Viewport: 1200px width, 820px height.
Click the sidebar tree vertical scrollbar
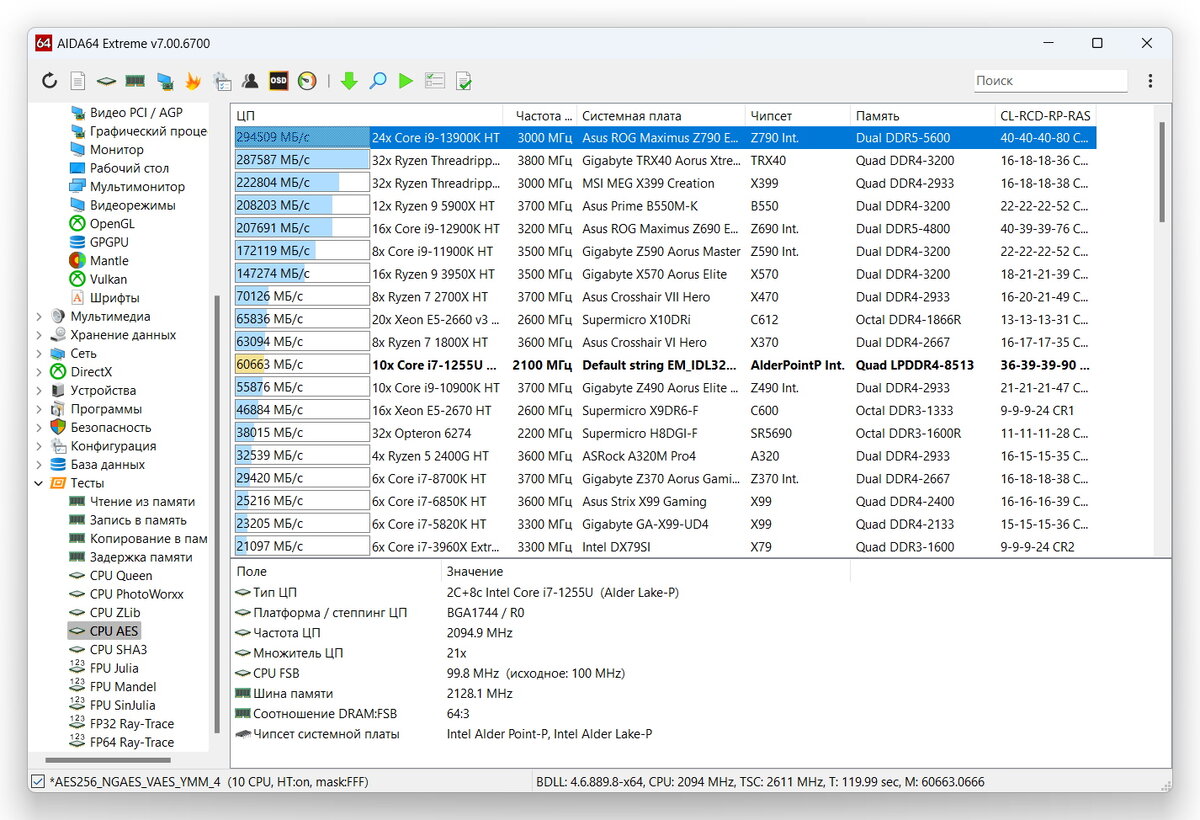[x=215, y=516]
